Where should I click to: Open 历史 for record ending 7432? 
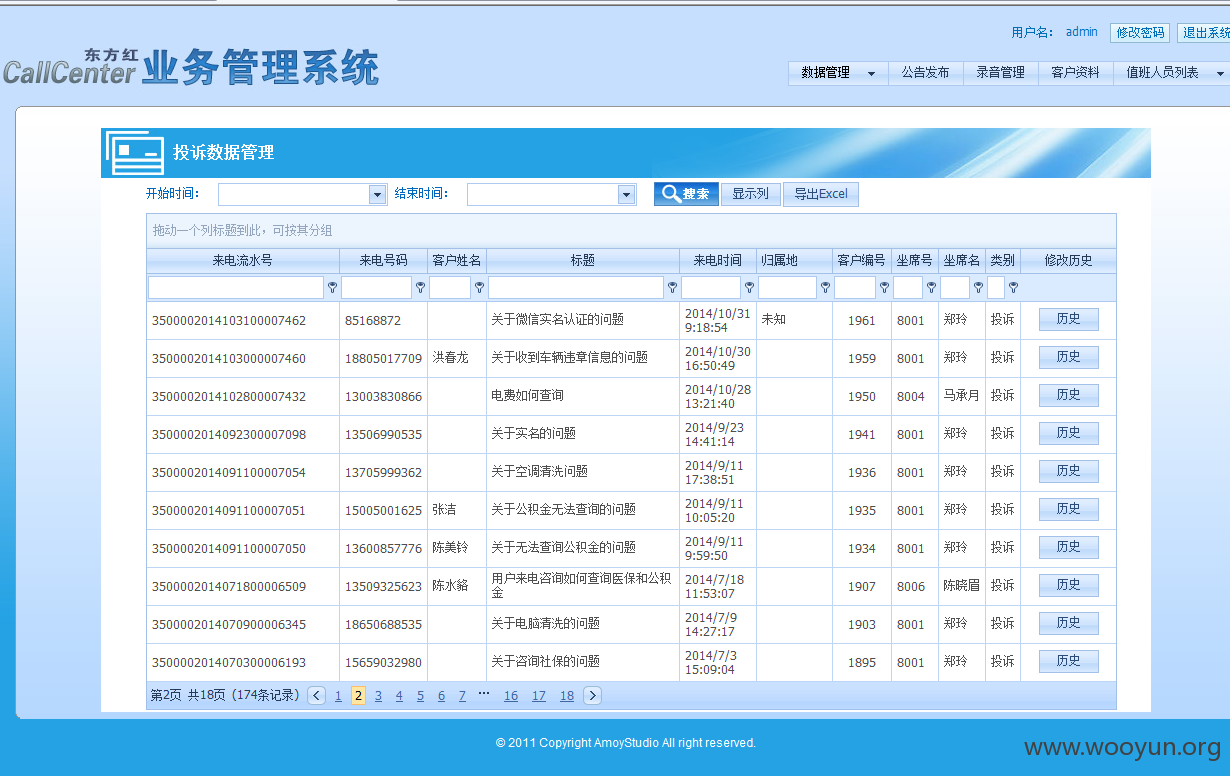pos(1068,395)
